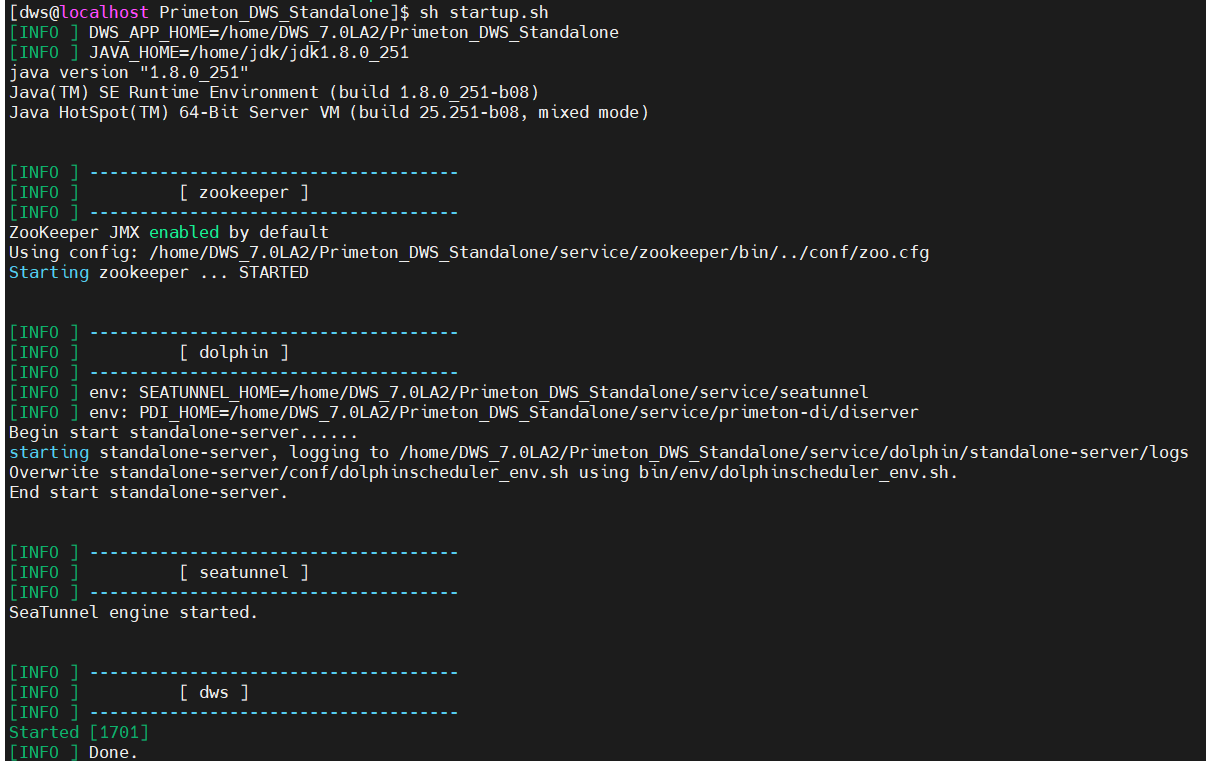Click the 'SeaTunnel engine started.' message
This screenshot has height=761, width=1206.
[x=133, y=612]
